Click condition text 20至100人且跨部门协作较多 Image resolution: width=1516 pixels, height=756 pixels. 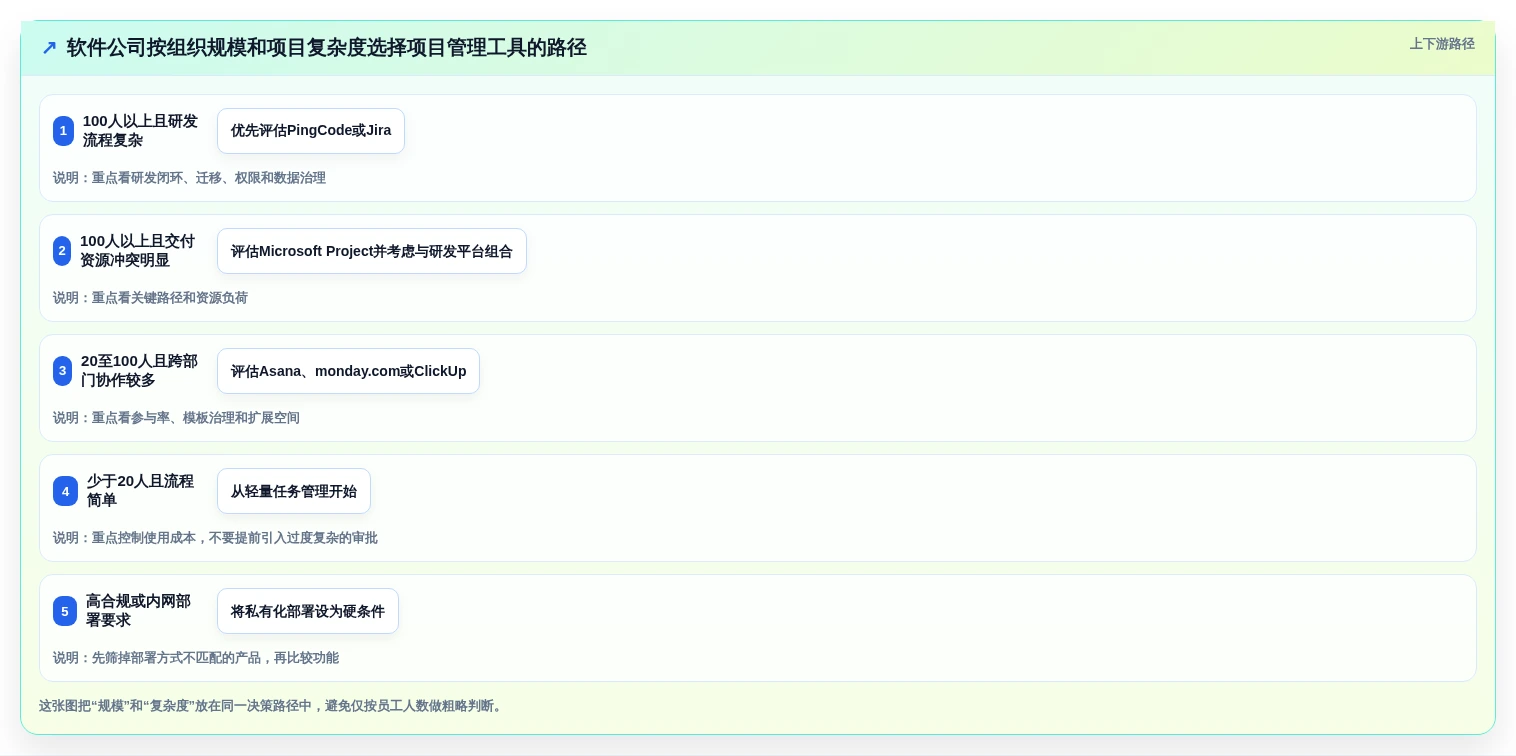click(139, 371)
